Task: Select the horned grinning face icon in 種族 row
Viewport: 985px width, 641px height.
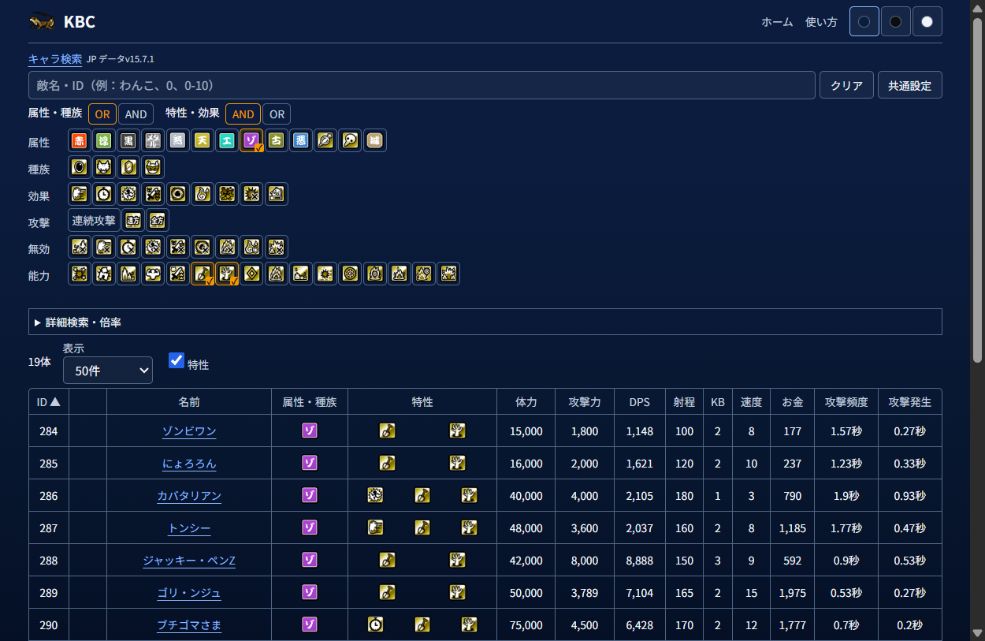Action: tap(153, 167)
